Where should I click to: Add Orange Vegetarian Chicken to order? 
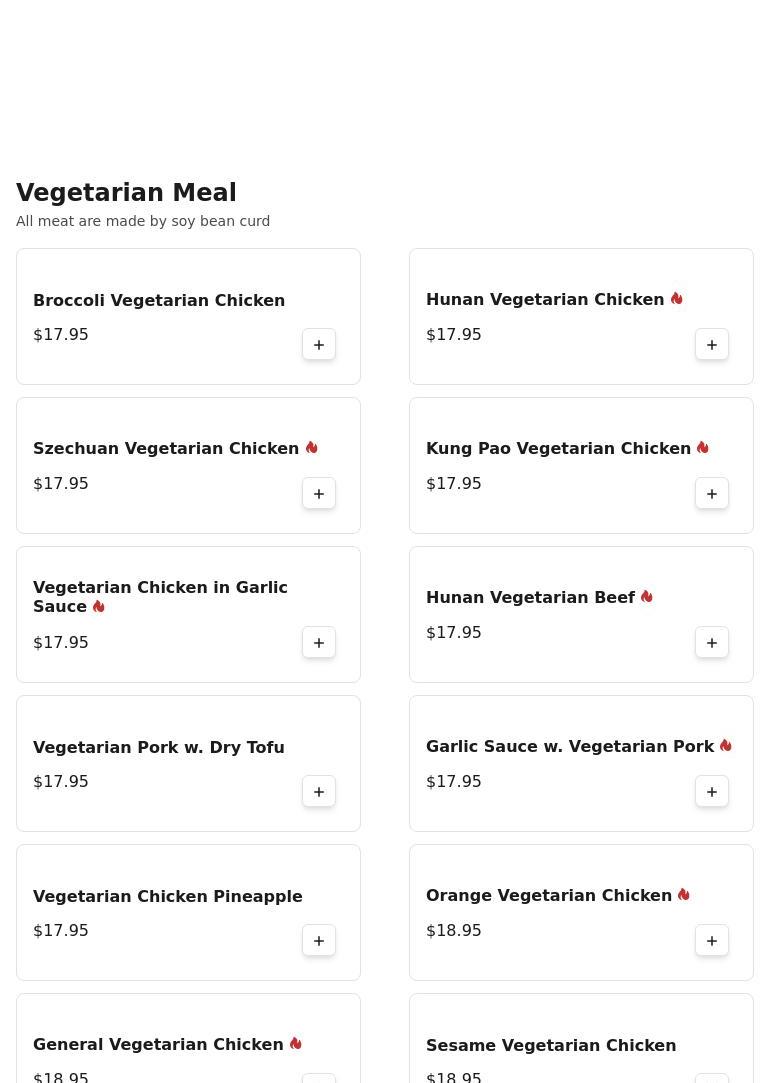click(x=712, y=941)
